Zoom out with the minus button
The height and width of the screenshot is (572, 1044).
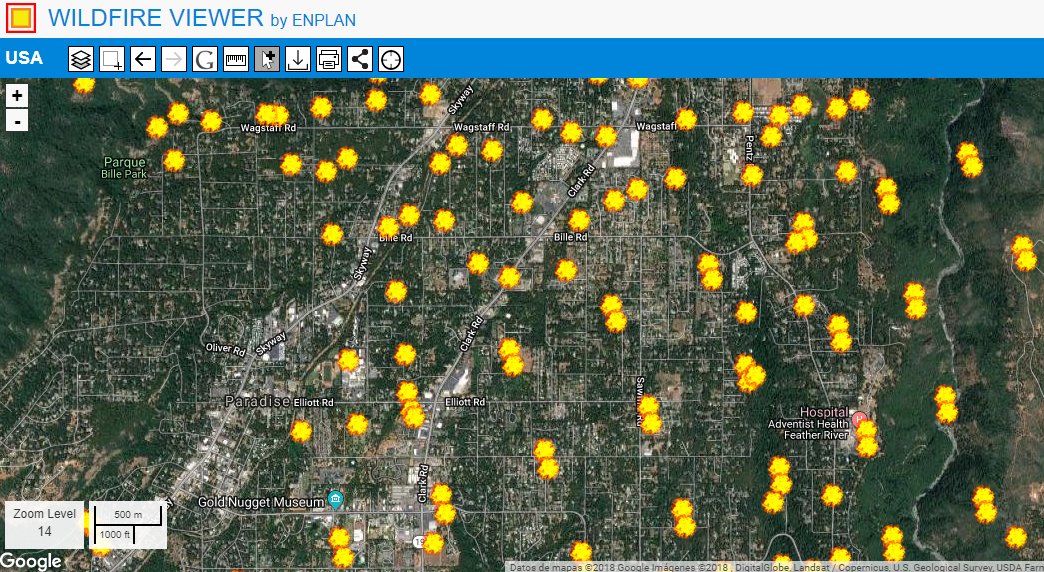click(x=17, y=121)
